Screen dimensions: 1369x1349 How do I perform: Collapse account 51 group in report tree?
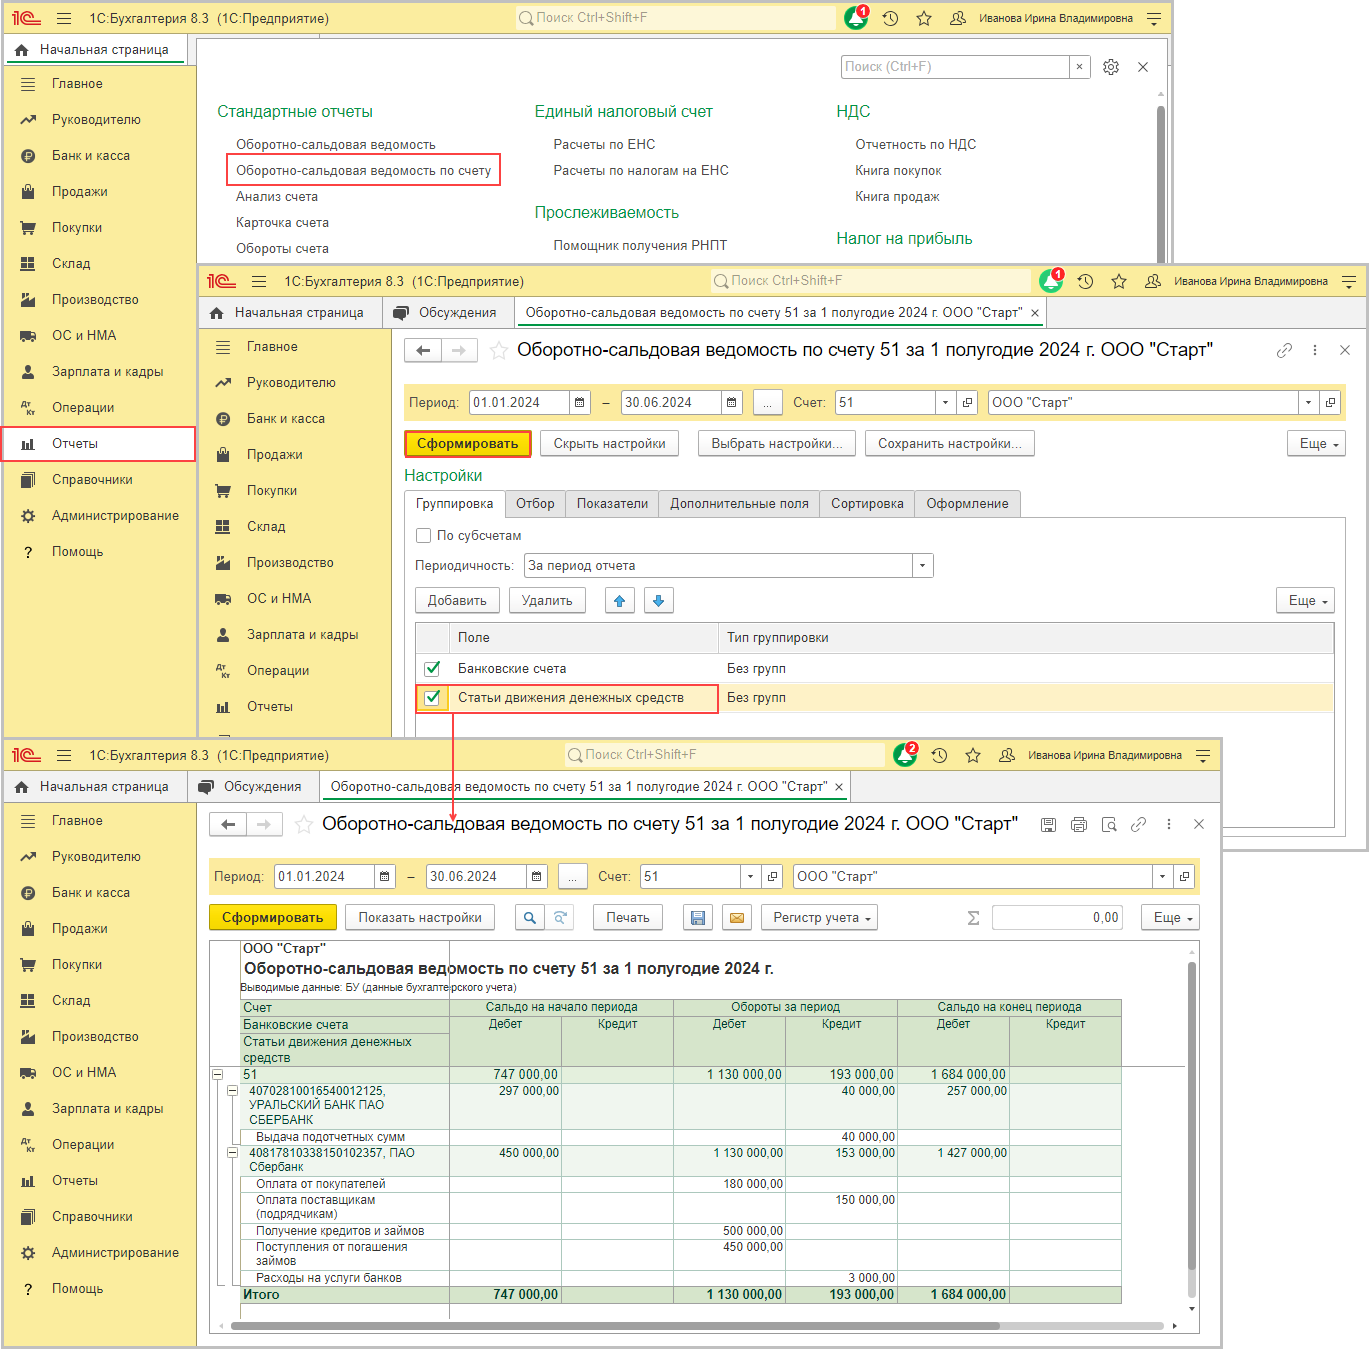(217, 1074)
